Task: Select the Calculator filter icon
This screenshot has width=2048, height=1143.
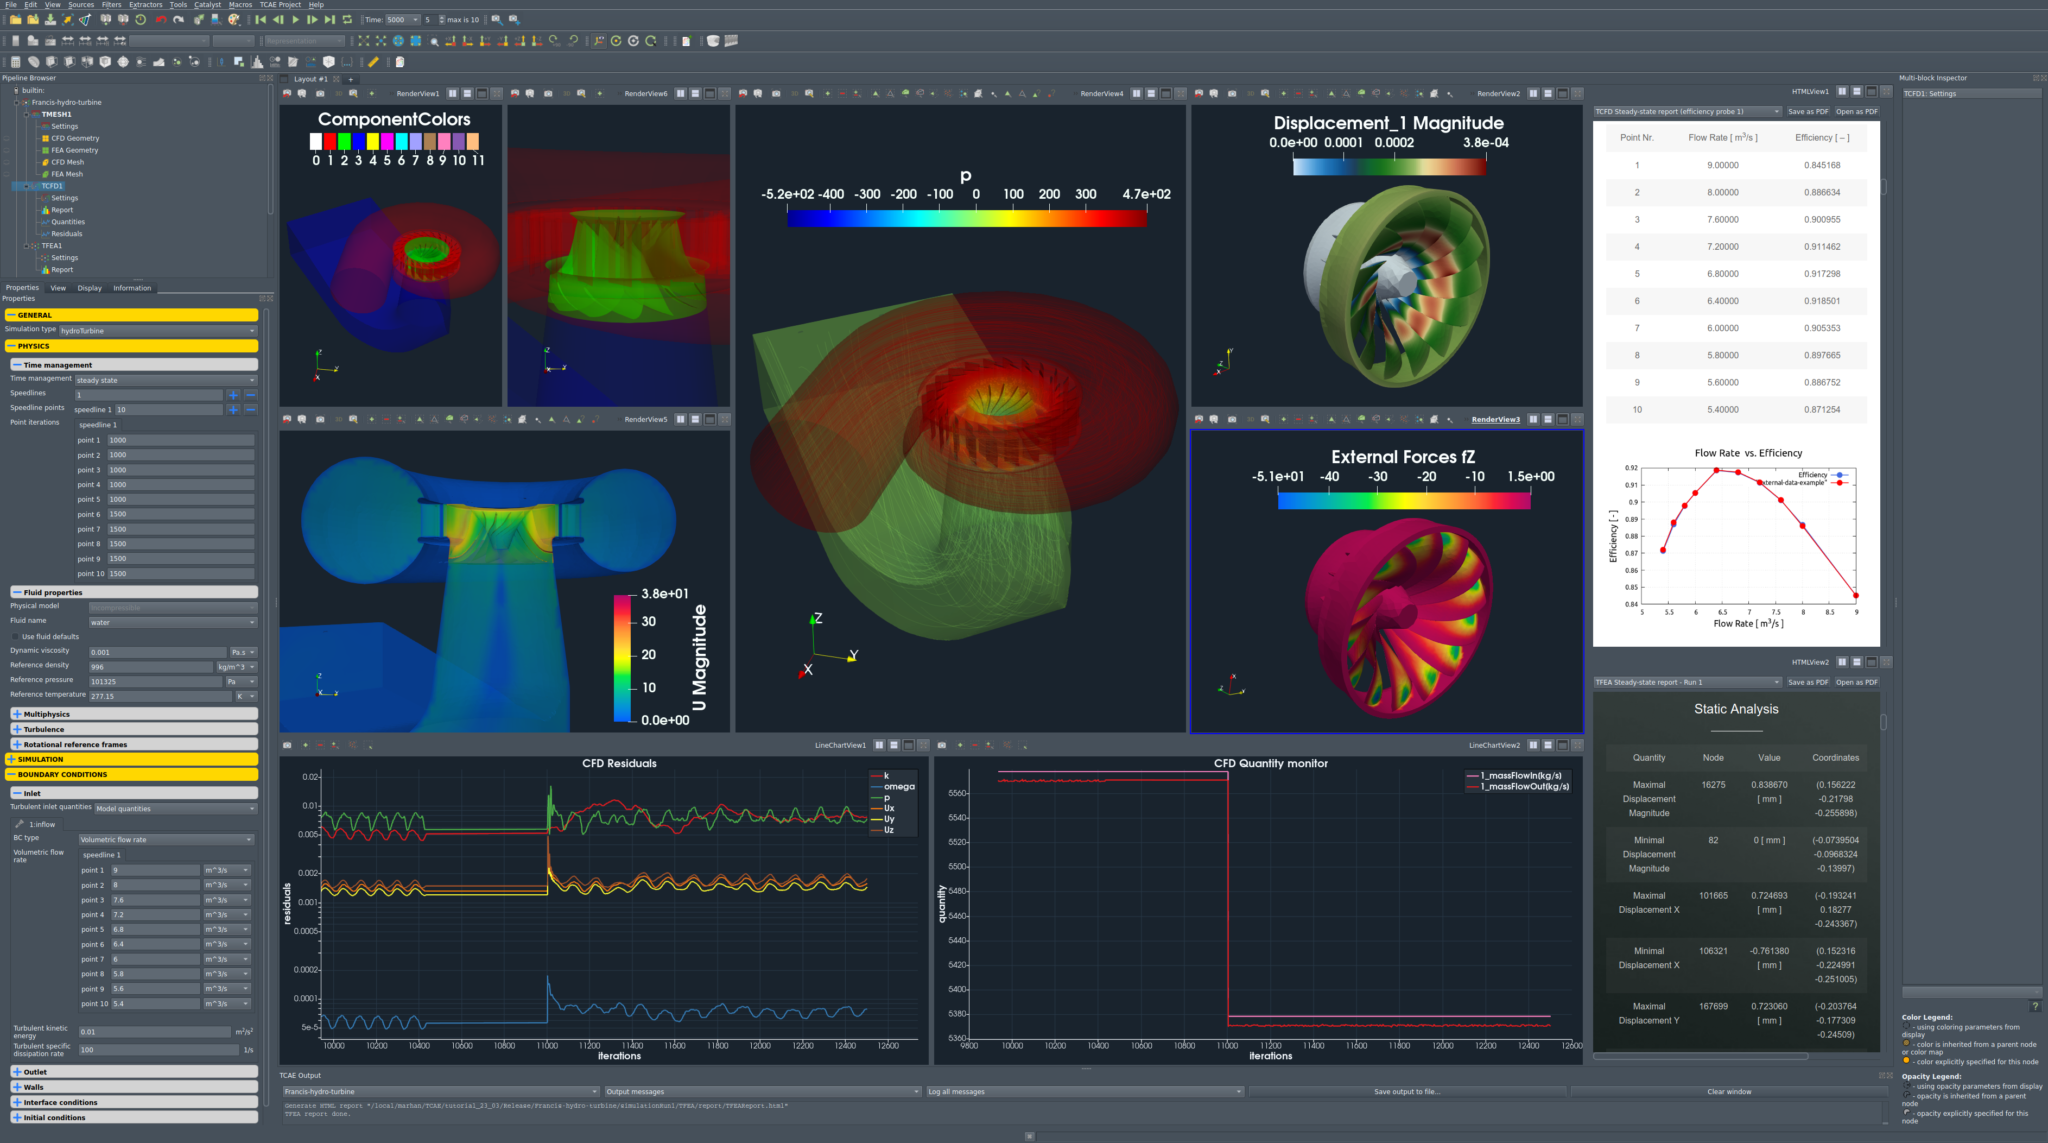Action: tap(15, 61)
